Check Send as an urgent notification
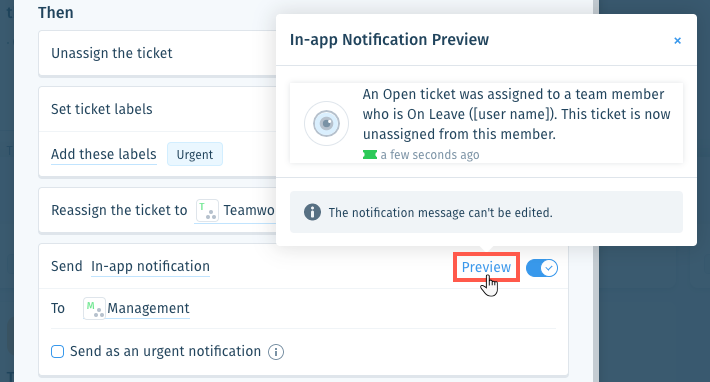 pos(58,352)
